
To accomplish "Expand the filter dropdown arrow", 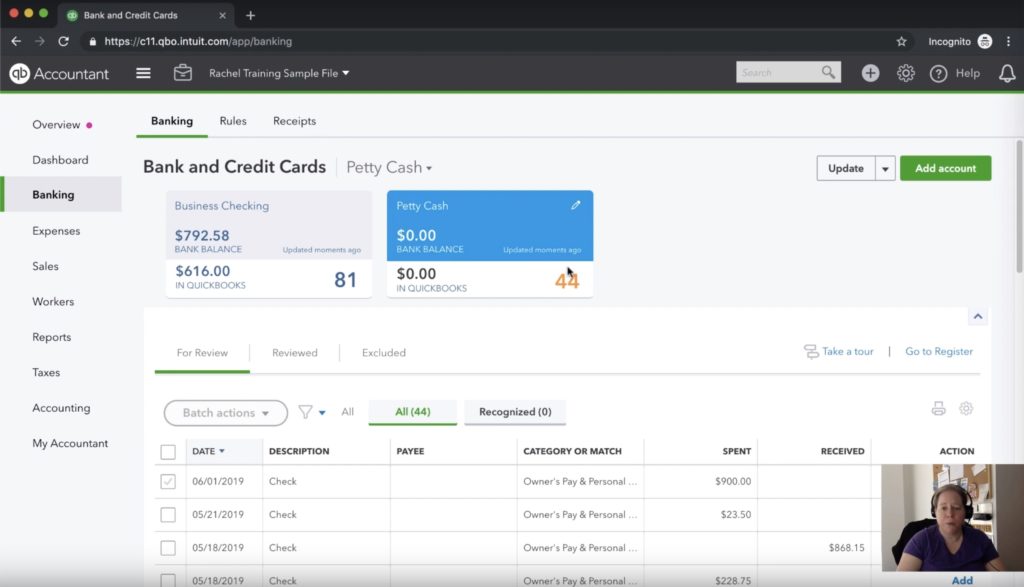I will 322,413.
